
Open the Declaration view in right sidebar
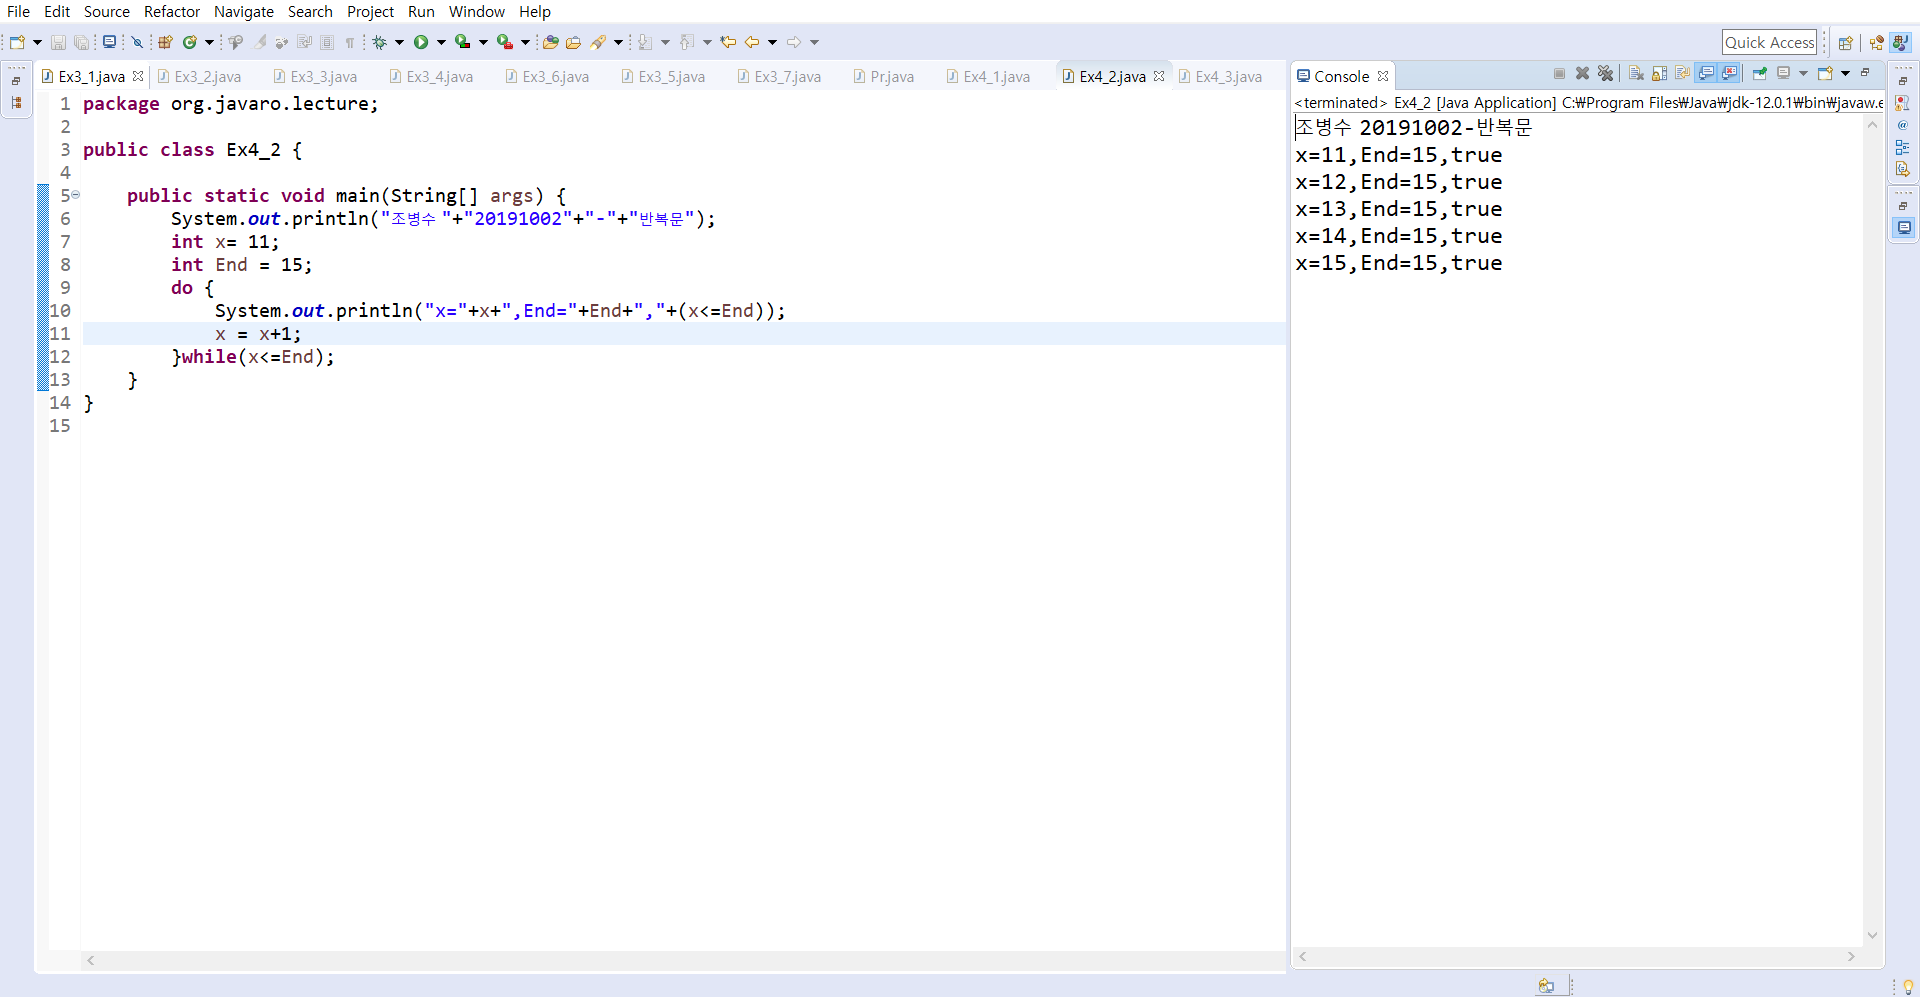(x=1902, y=169)
